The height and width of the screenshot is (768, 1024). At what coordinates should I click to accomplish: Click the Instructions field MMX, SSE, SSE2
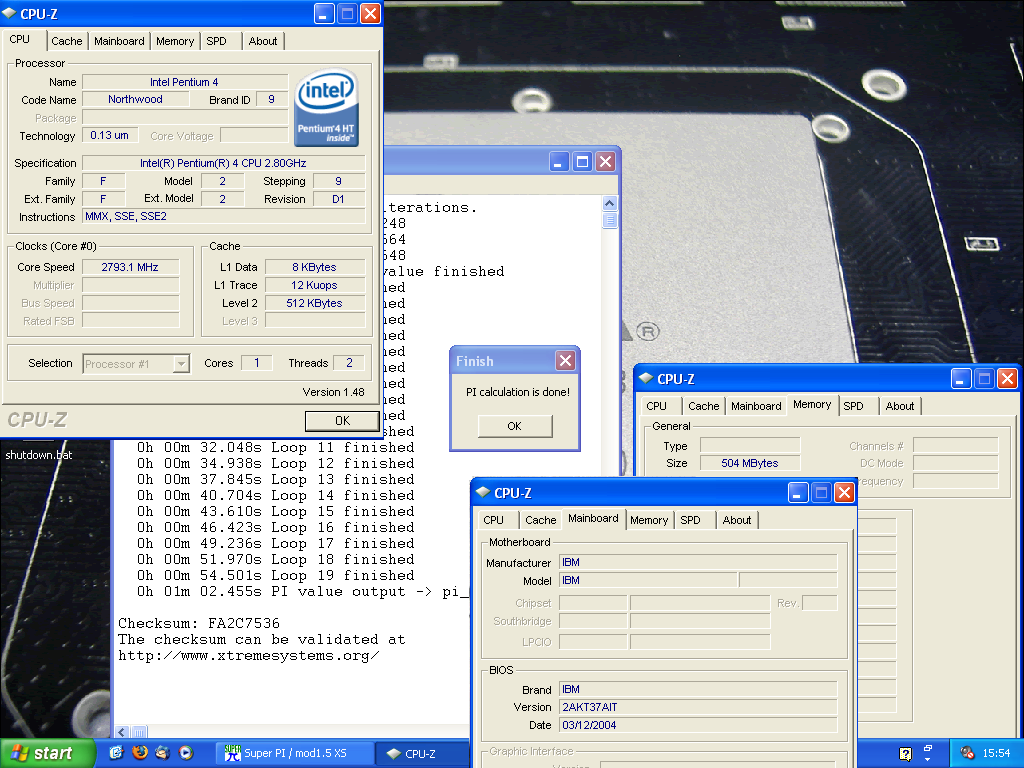[x=223, y=216]
